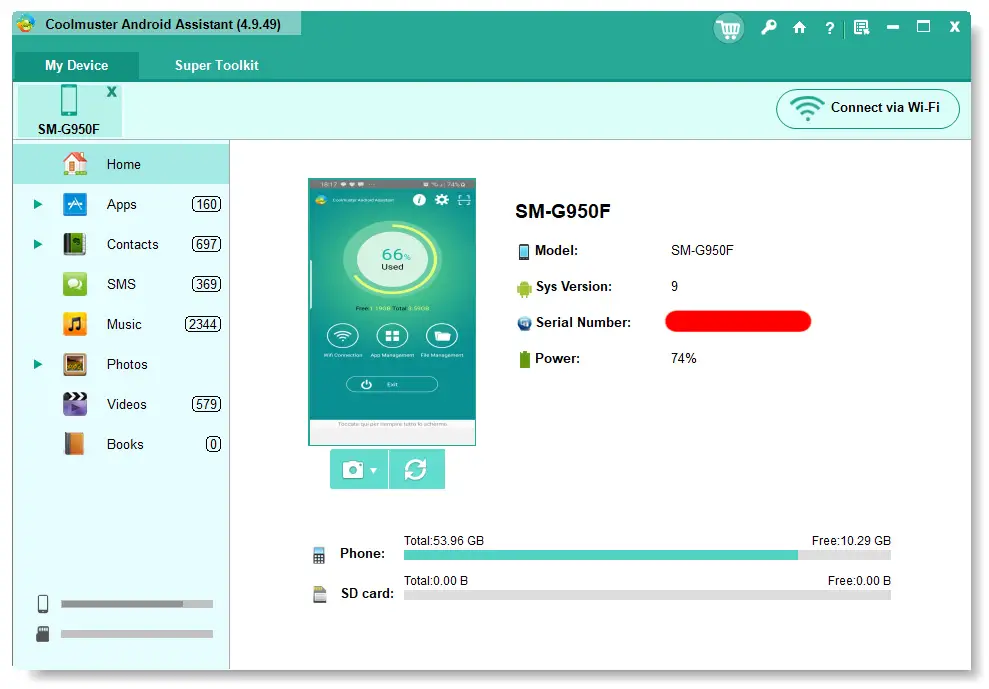Viewport: 989px width, 689px height.
Task: Expand the Apps tree arrow
Action: 38,204
